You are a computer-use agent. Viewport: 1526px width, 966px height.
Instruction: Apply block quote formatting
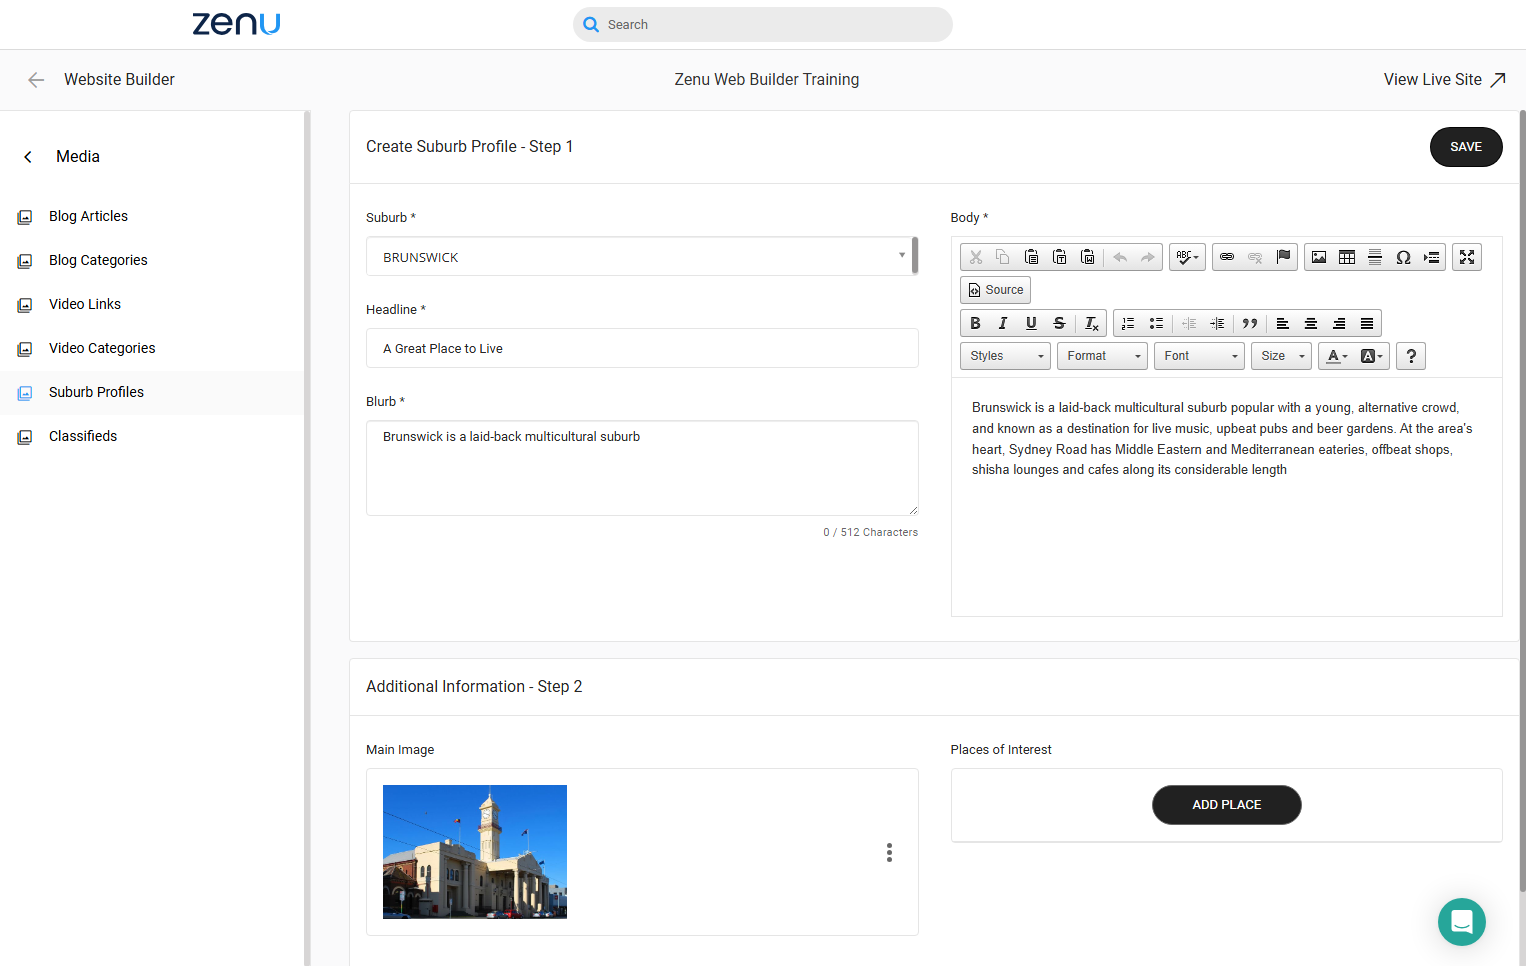point(1249,323)
